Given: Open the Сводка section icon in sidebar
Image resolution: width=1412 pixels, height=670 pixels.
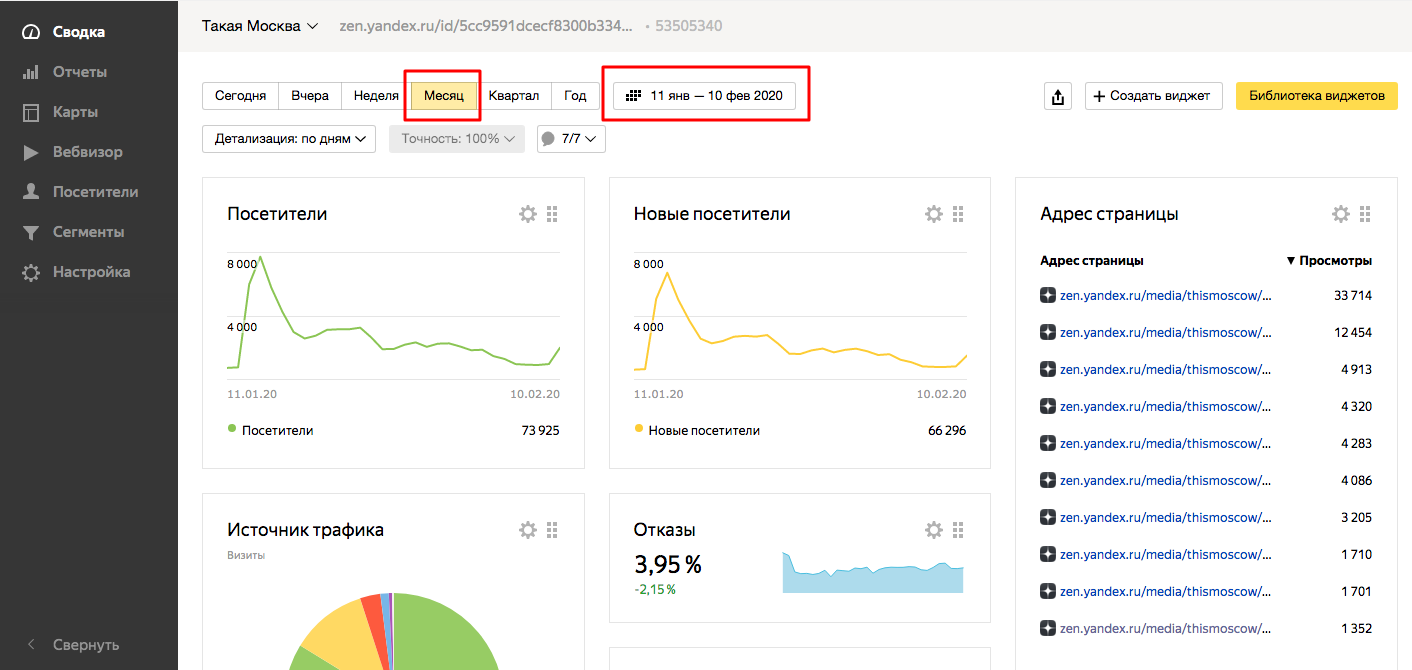Looking at the screenshot, I should [x=31, y=32].
